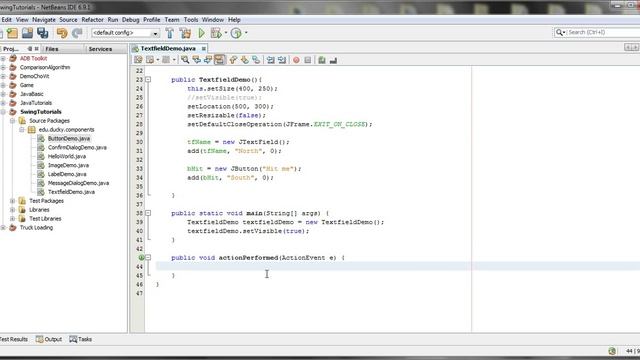The image size is (640, 360).
Task: Expand the JavaTutorials project node
Action: coord(3,103)
